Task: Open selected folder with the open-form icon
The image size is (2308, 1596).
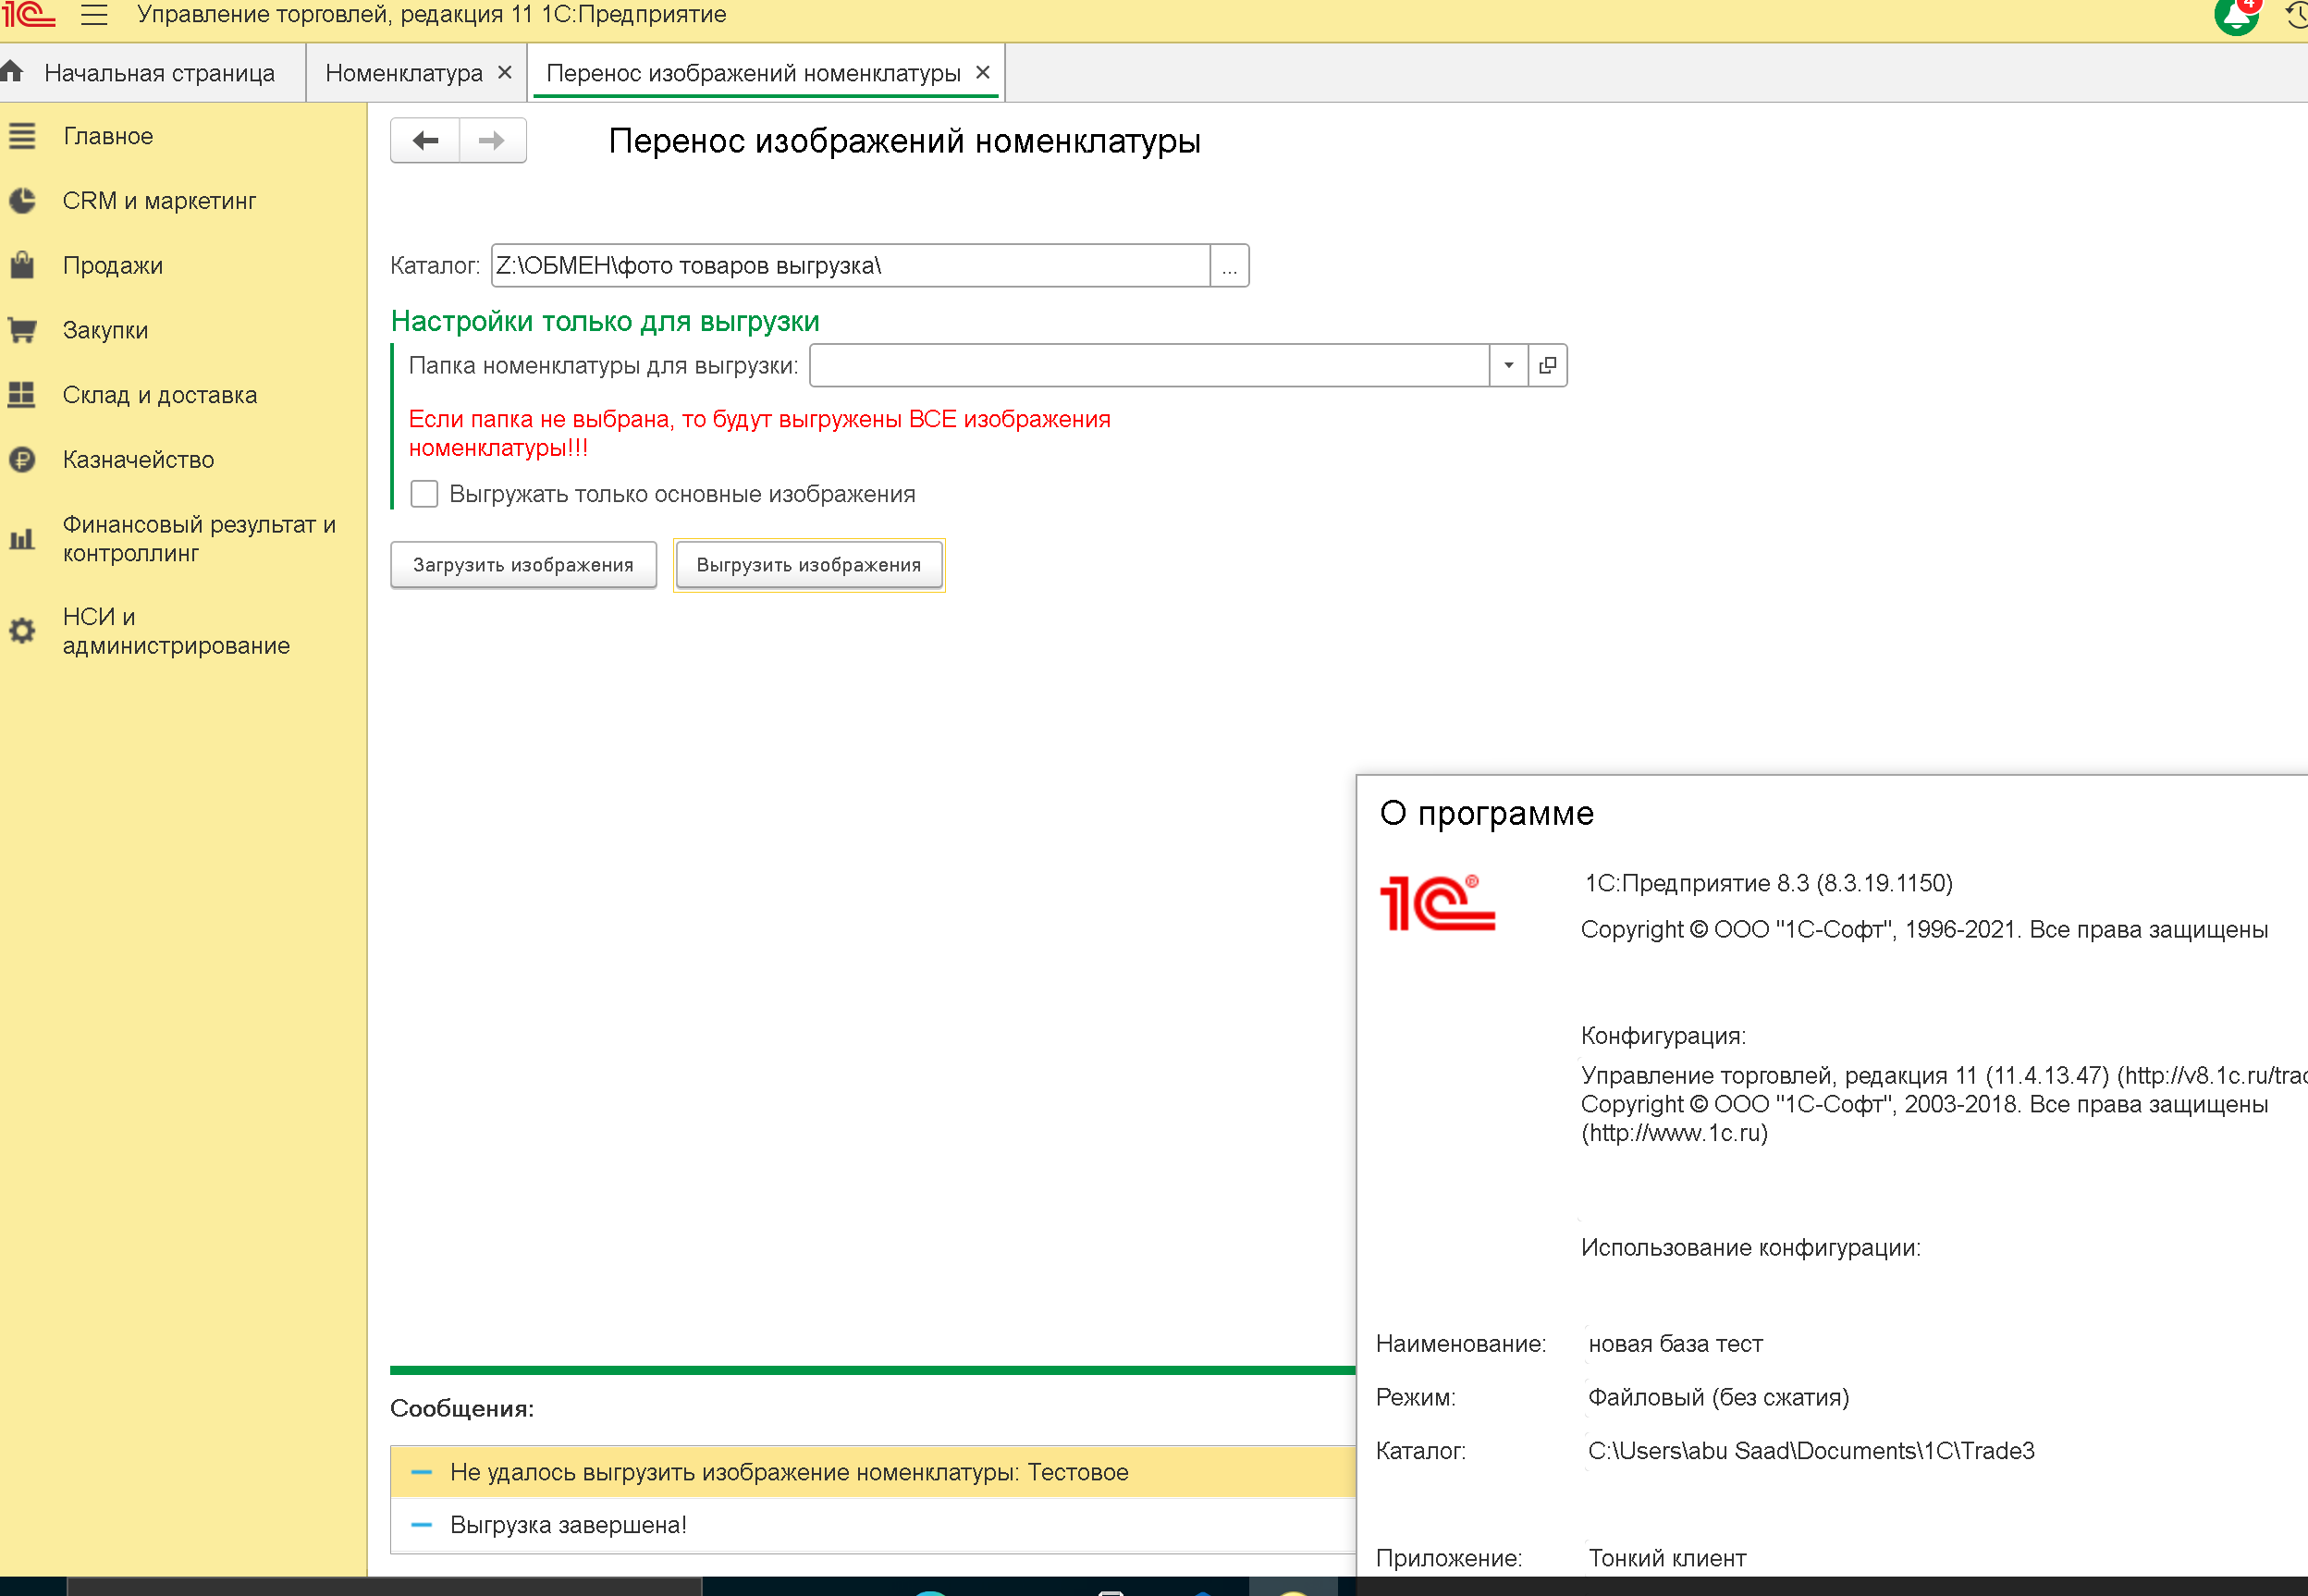Action: coord(1547,365)
